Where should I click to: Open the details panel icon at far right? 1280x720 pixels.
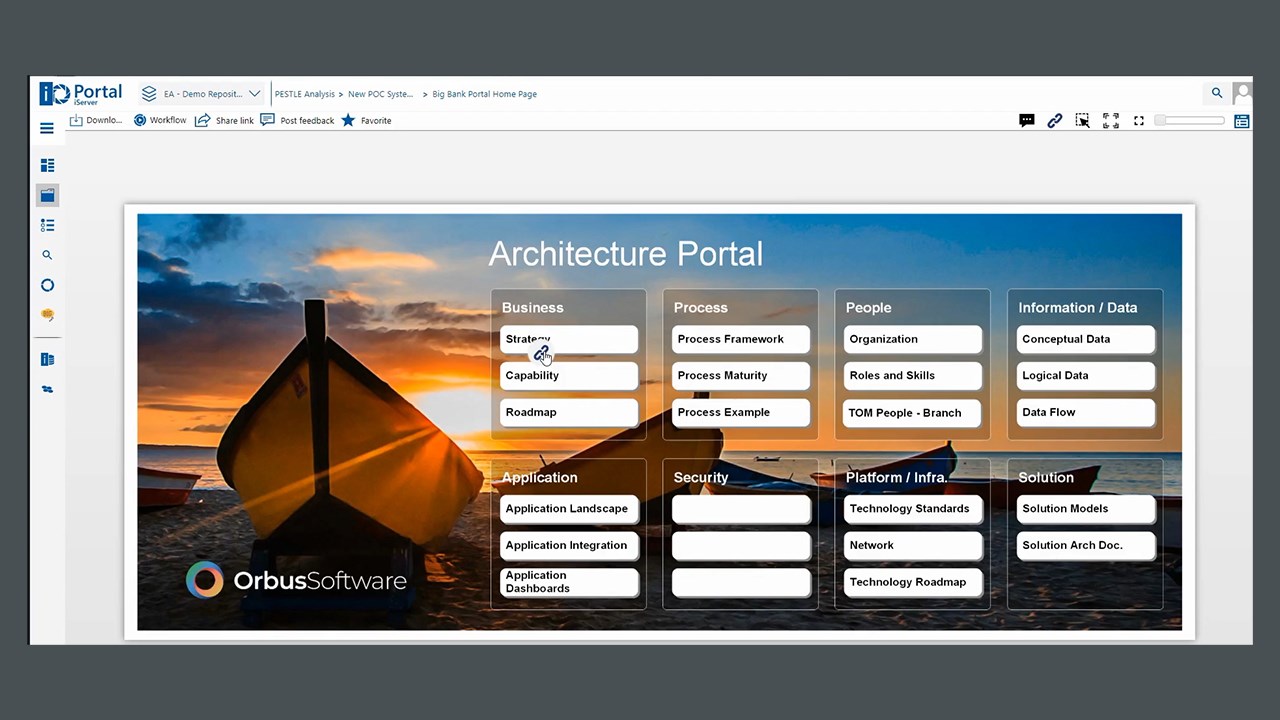point(1242,121)
